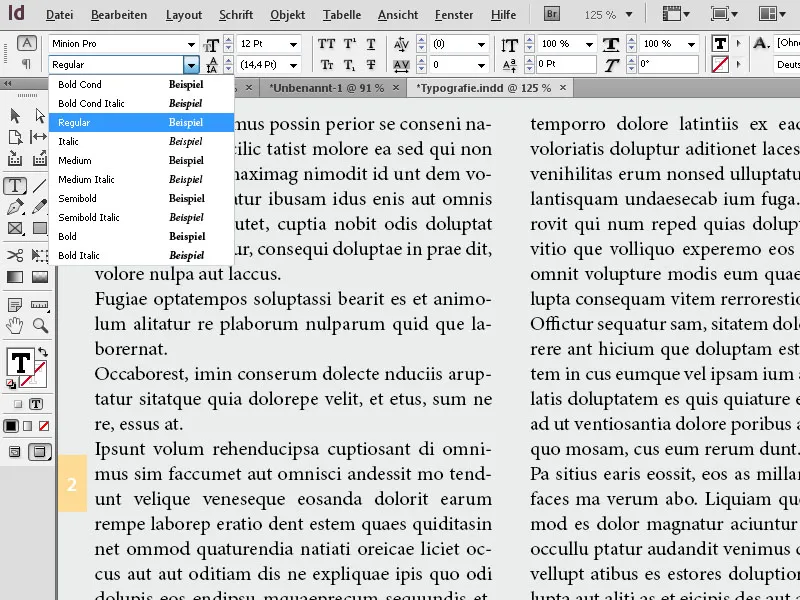The height and width of the screenshot is (600, 800).
Task: Select the Gradient tool
Action: [14, 276]
